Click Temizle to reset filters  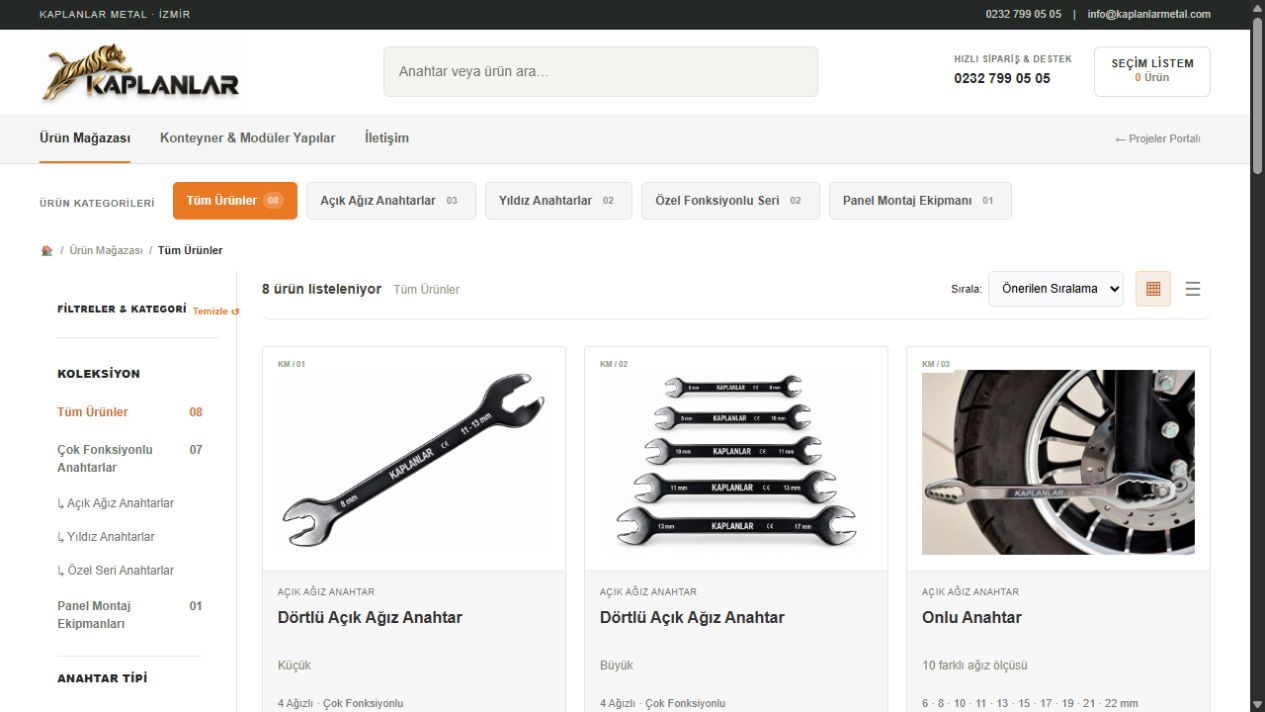click(x=216, y=311)
